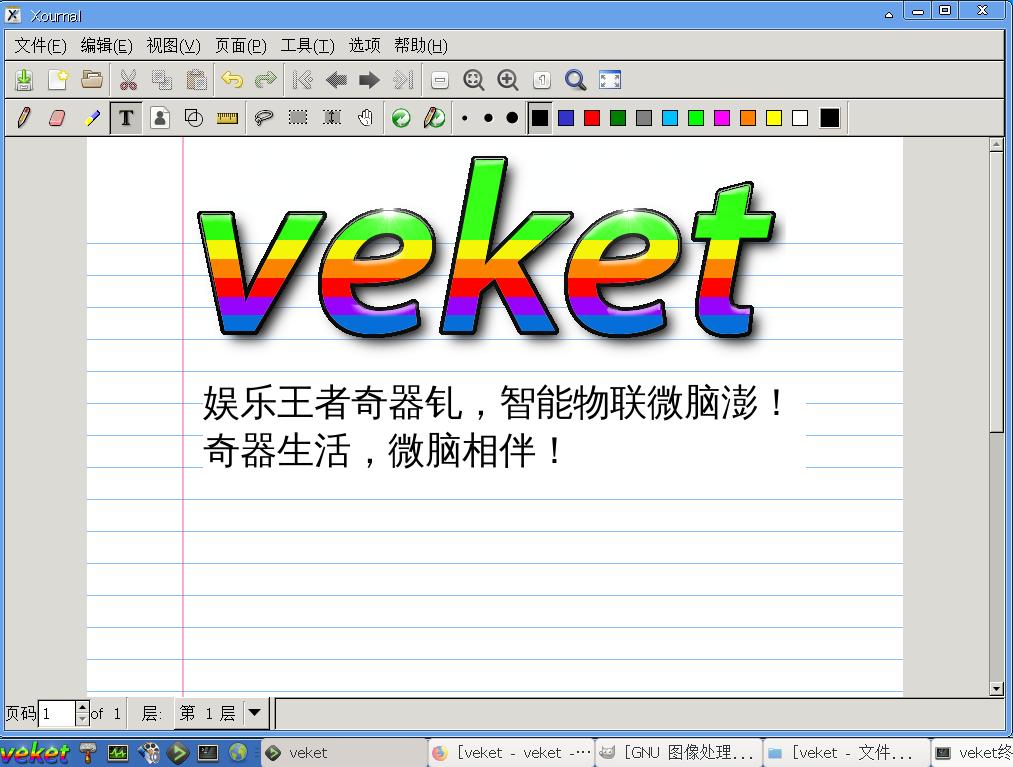Choose medium pen thickness dot

(488, 118)
